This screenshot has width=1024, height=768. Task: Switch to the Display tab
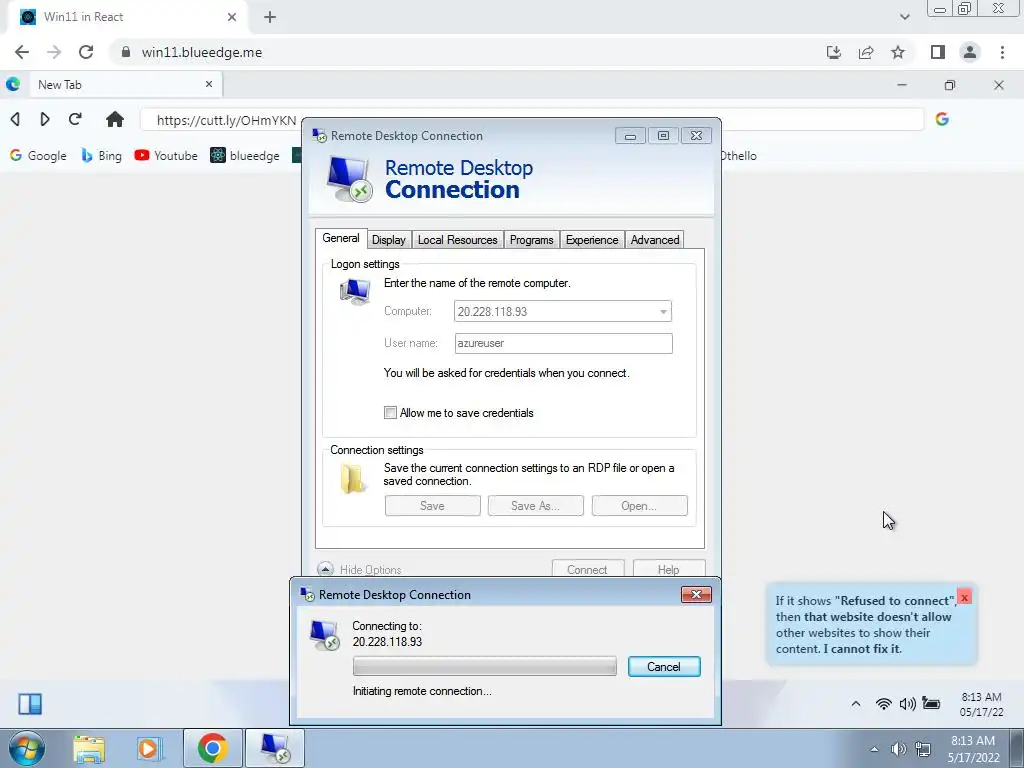tap(389, 240)
